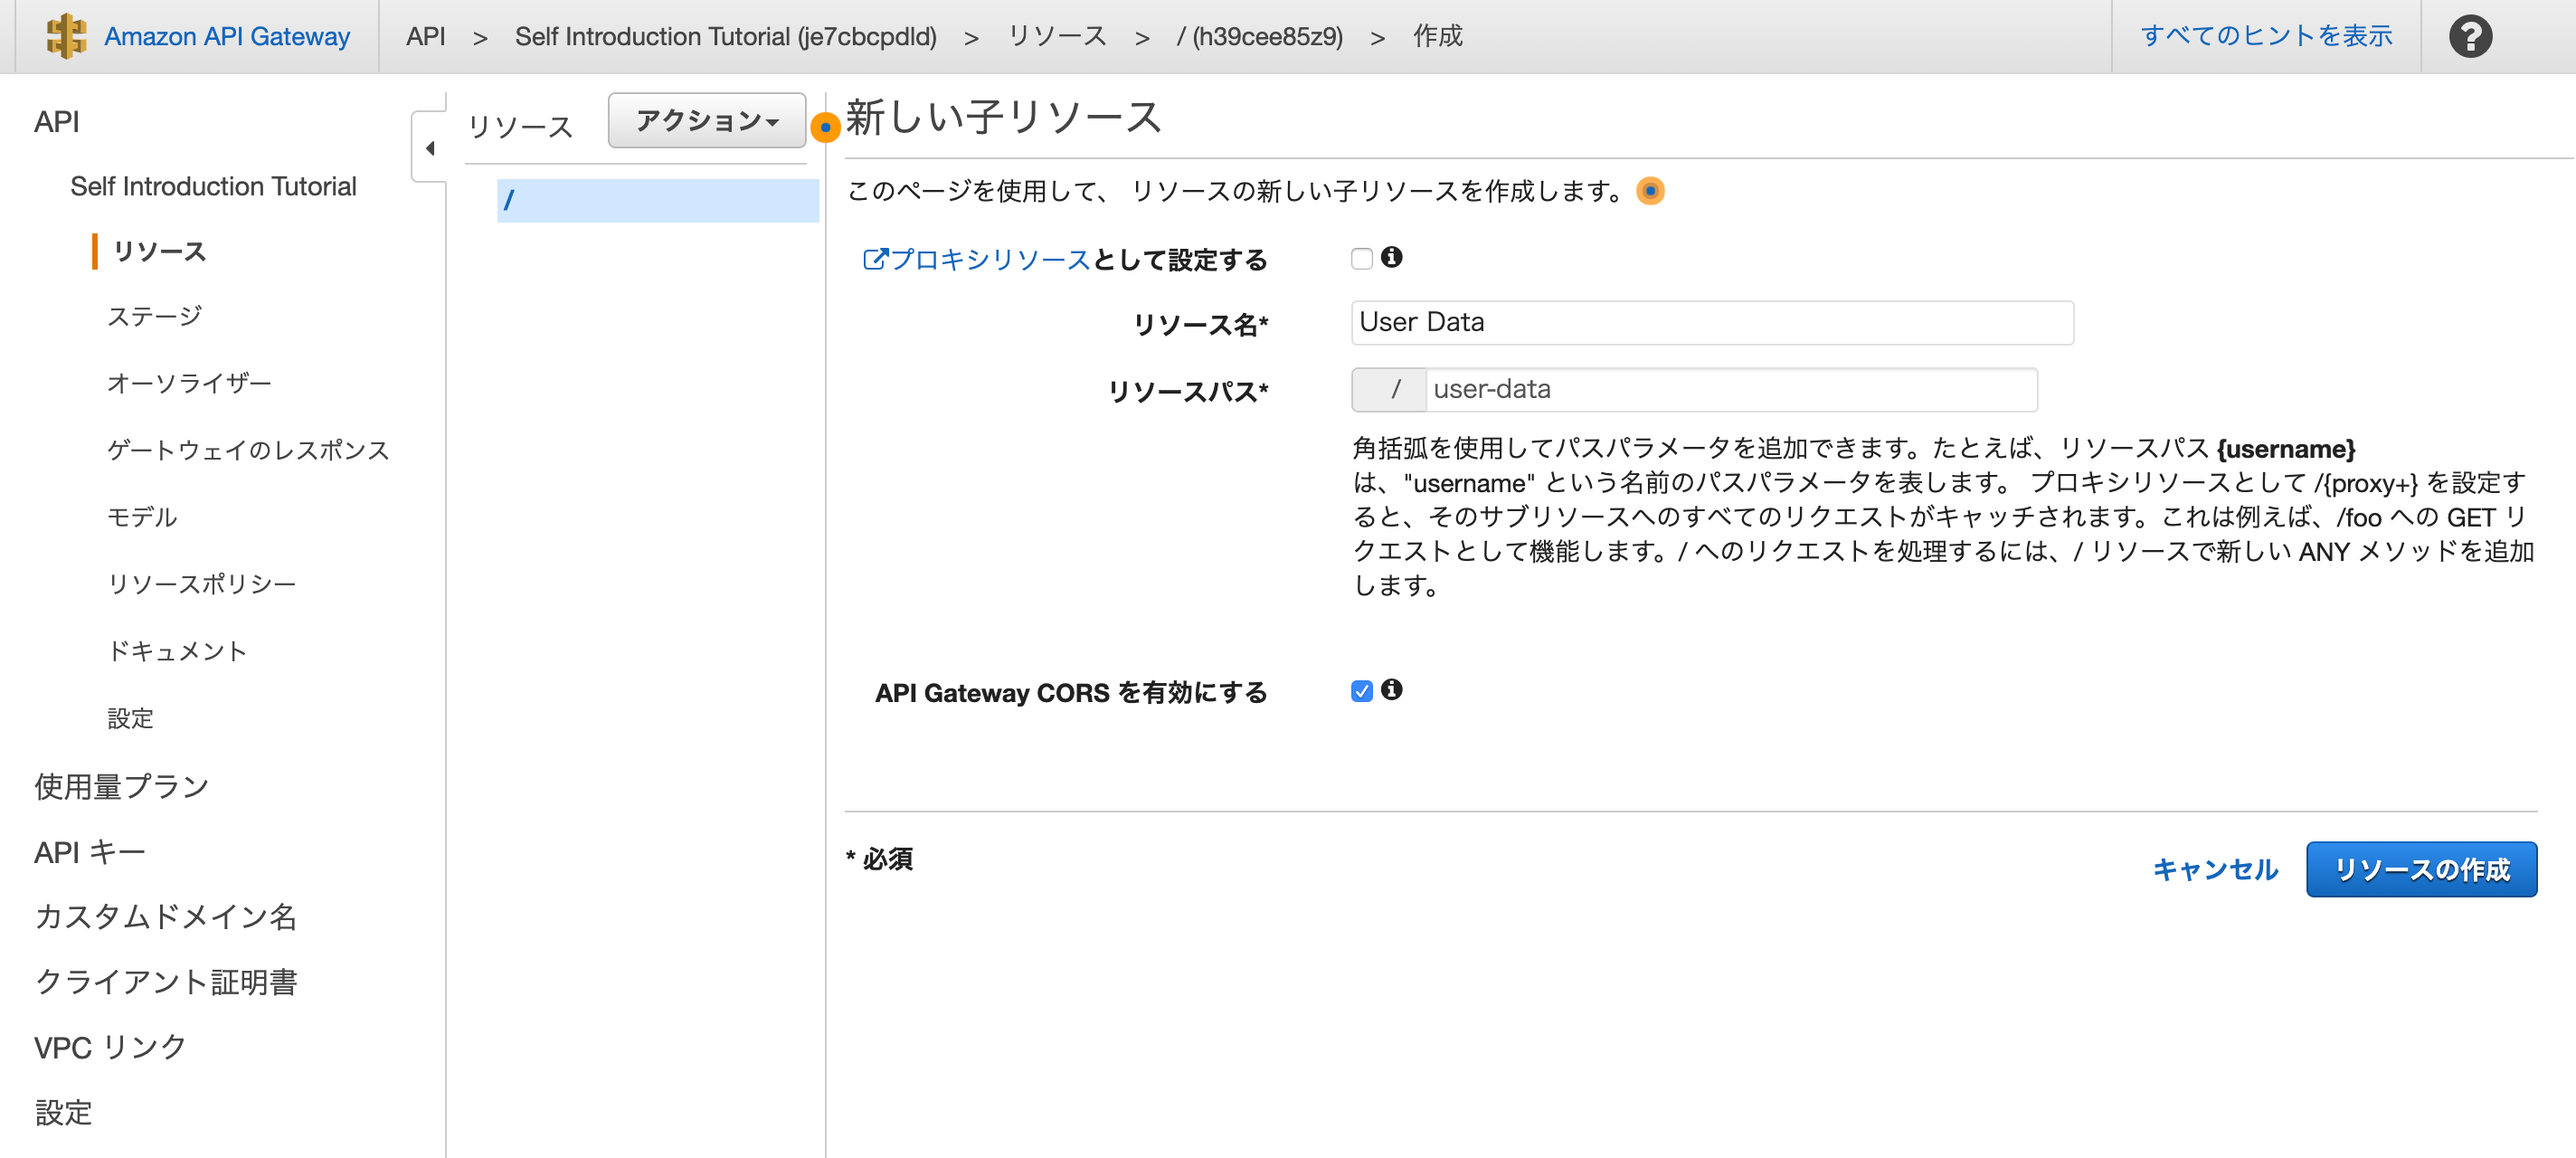The image size is (2576, 1158).
Task: Open the アクション dropdown menu
Action: coord(707,121)
